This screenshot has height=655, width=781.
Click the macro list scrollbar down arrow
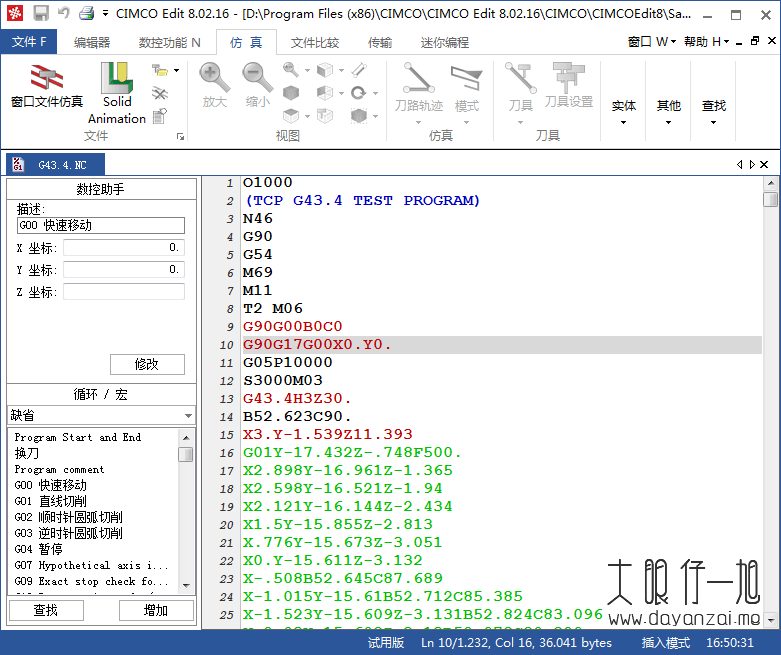point(186,586)
